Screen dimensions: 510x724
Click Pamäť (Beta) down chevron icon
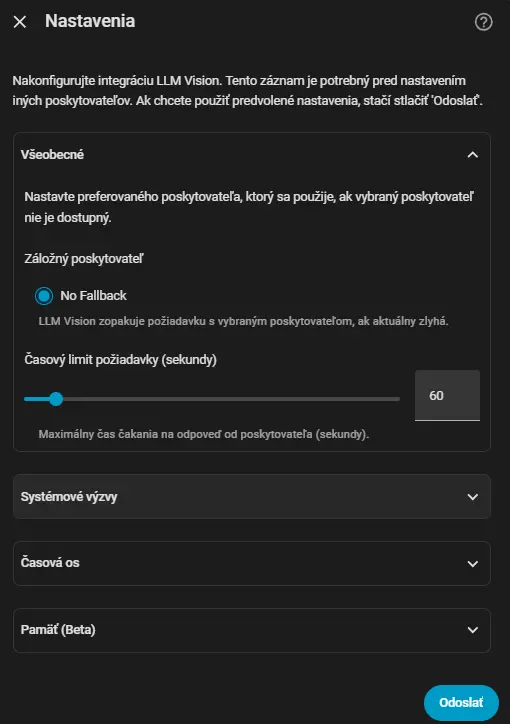(x=473, y=630)
